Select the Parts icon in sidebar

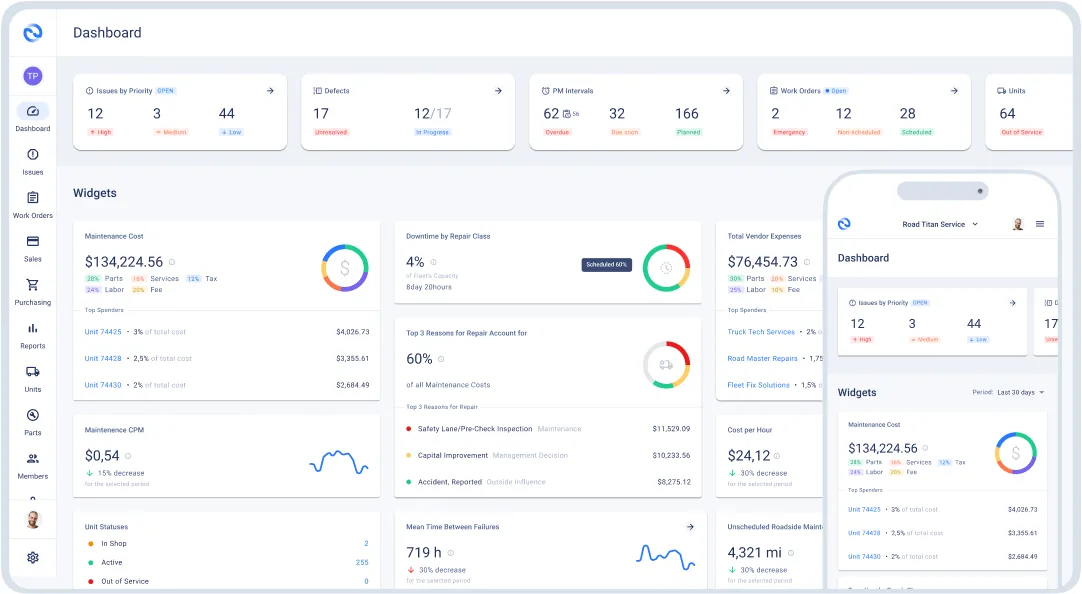[x=32, y=415]
